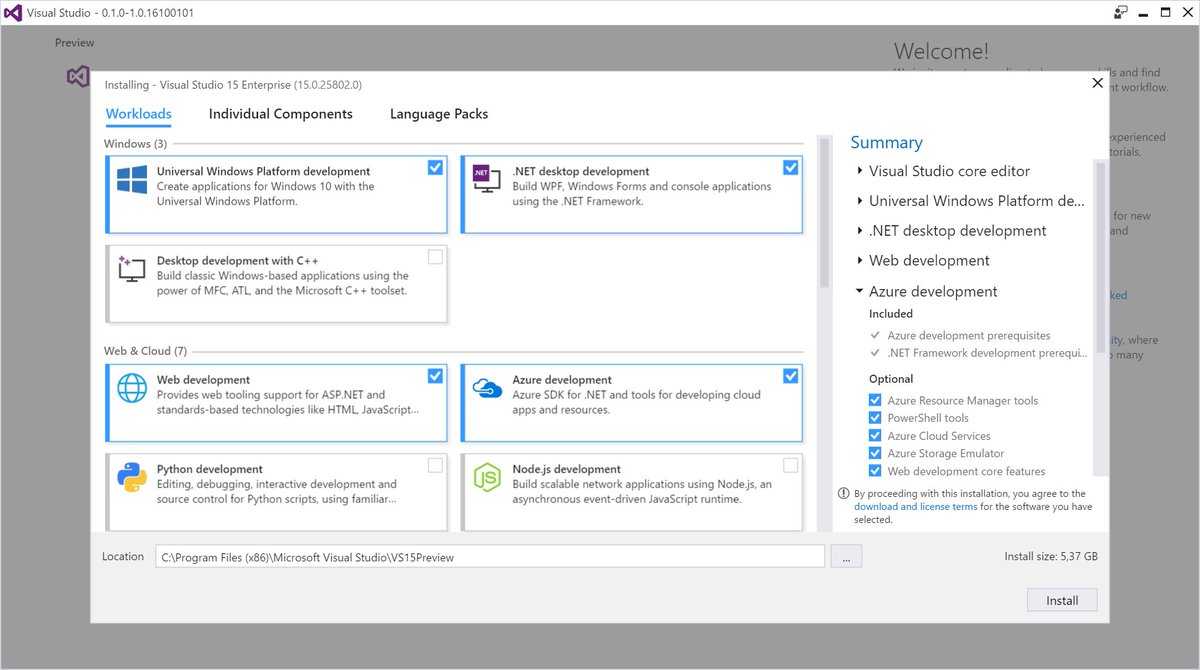Expand .NET desktop development summary item
The width and height of the screenshot is (1200, 670).
tap(859, 231)
